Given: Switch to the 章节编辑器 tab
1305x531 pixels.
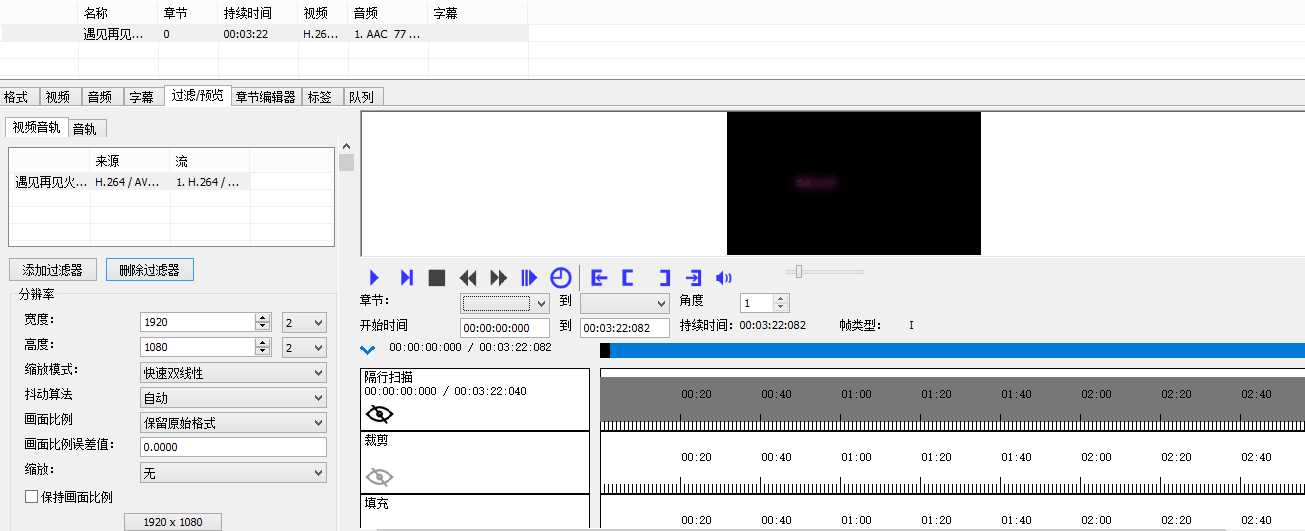Looking at the screenshot, I should click(x=265, y=97).
